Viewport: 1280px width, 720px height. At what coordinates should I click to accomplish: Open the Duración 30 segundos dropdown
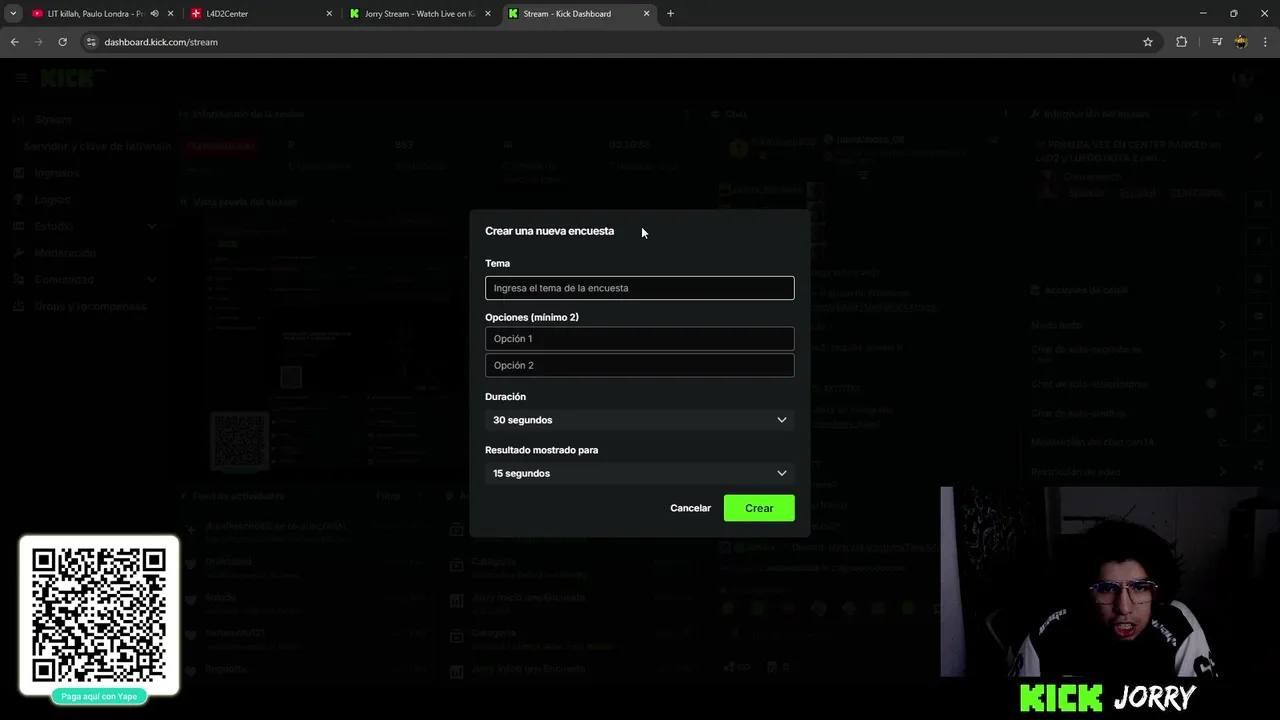(x=640, y=420)
